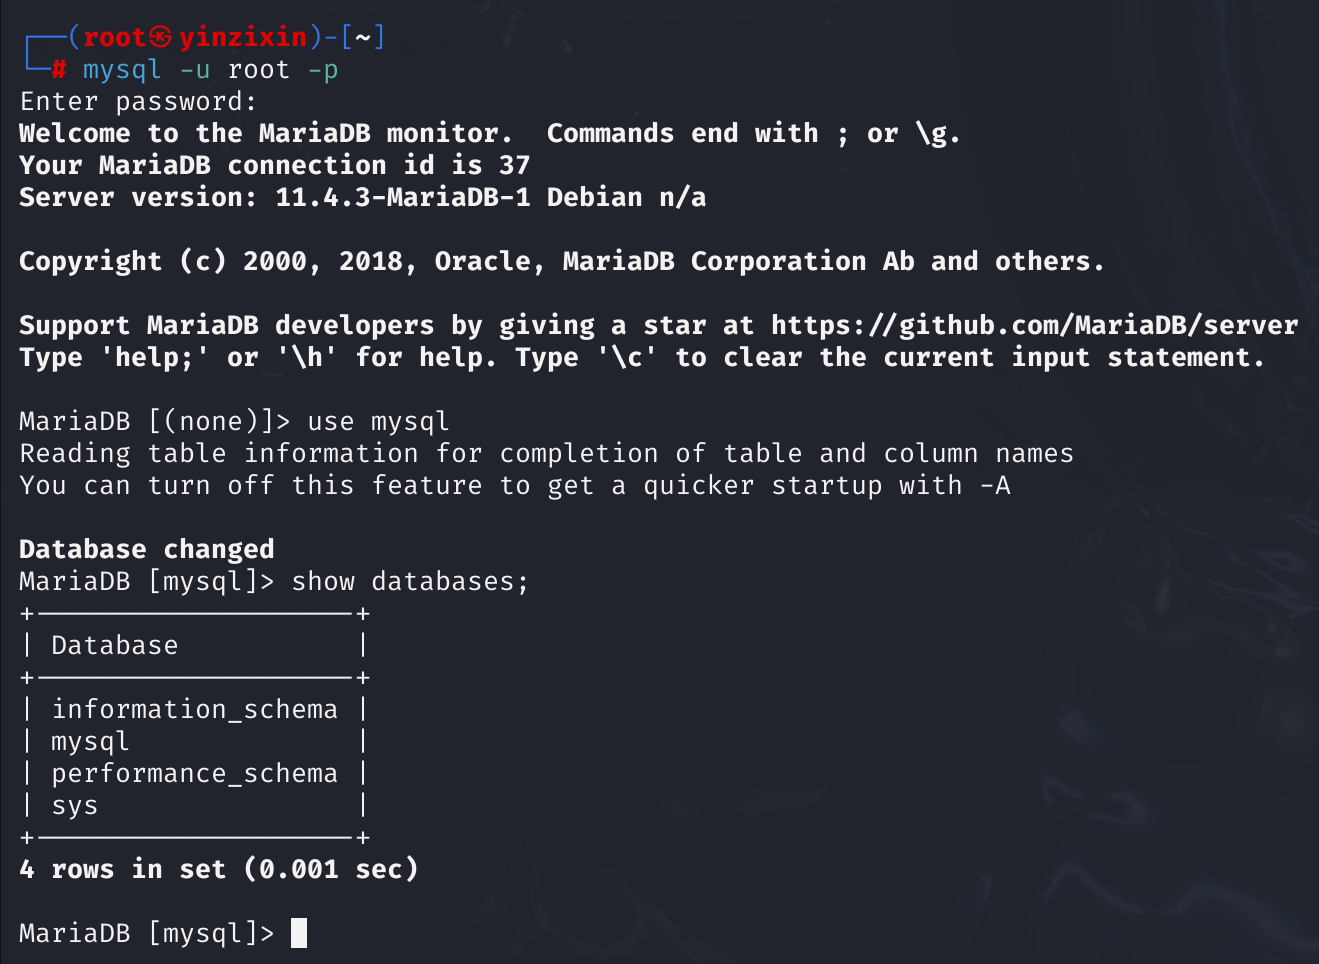The image size is (1319, 964).
Task: Click the "MariaDB [(none)]>" prompt
Action: point(154,421)
